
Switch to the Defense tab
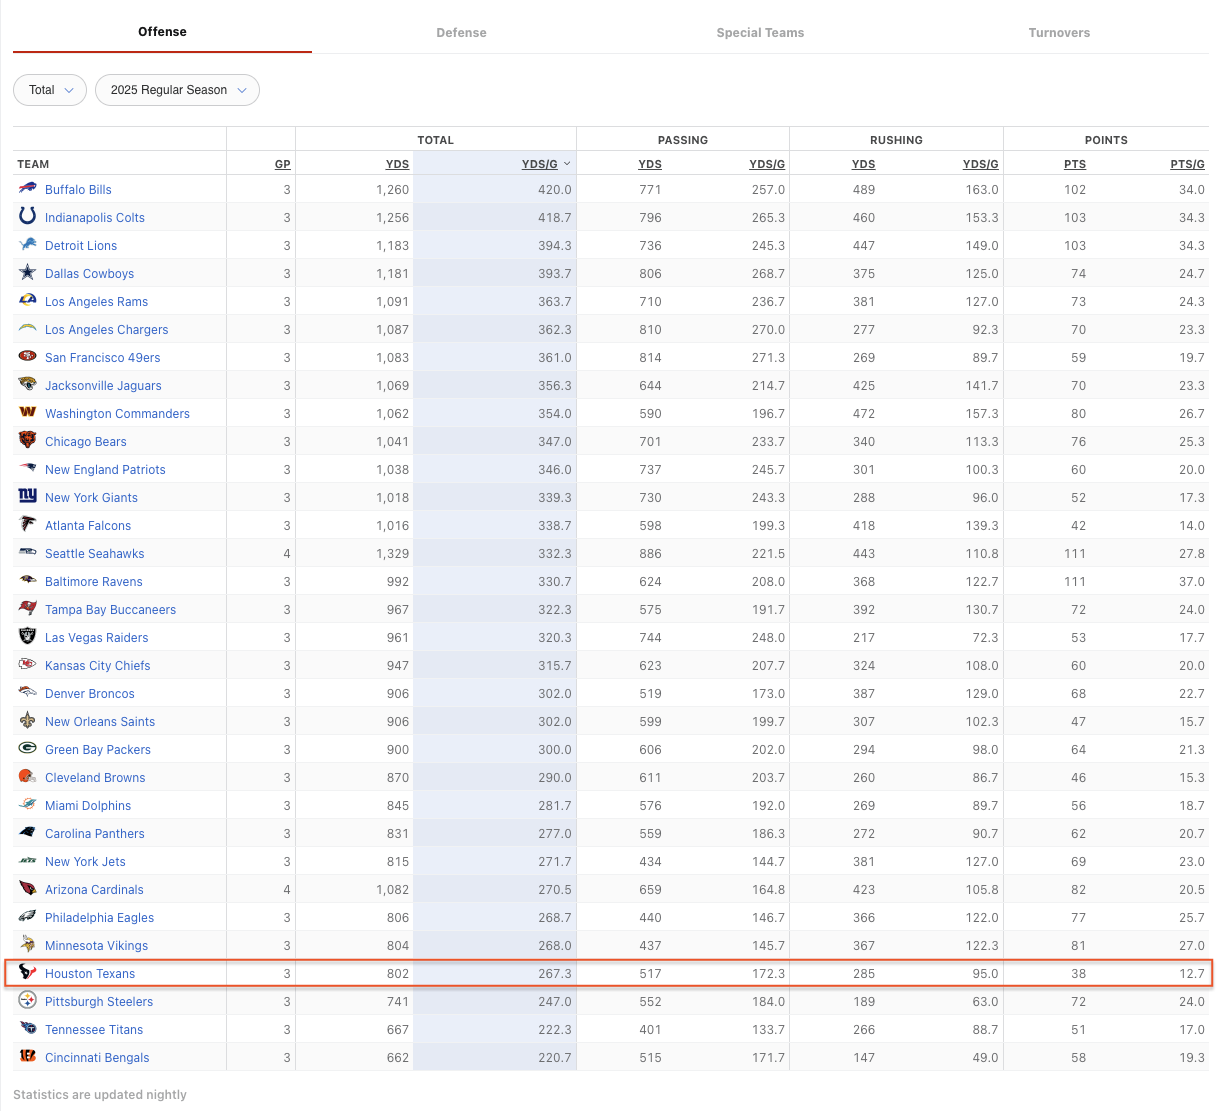[x=461, y=33]
